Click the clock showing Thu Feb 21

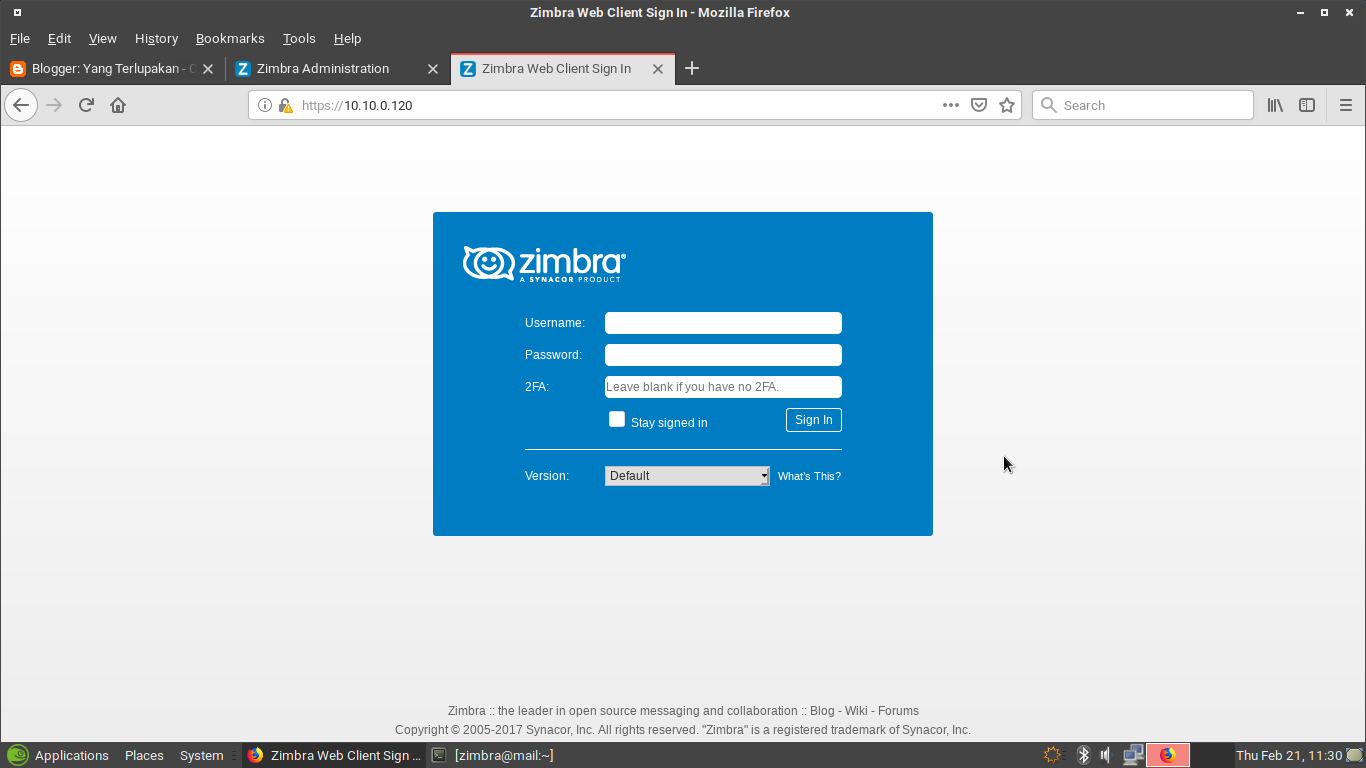coord(1288,755)
